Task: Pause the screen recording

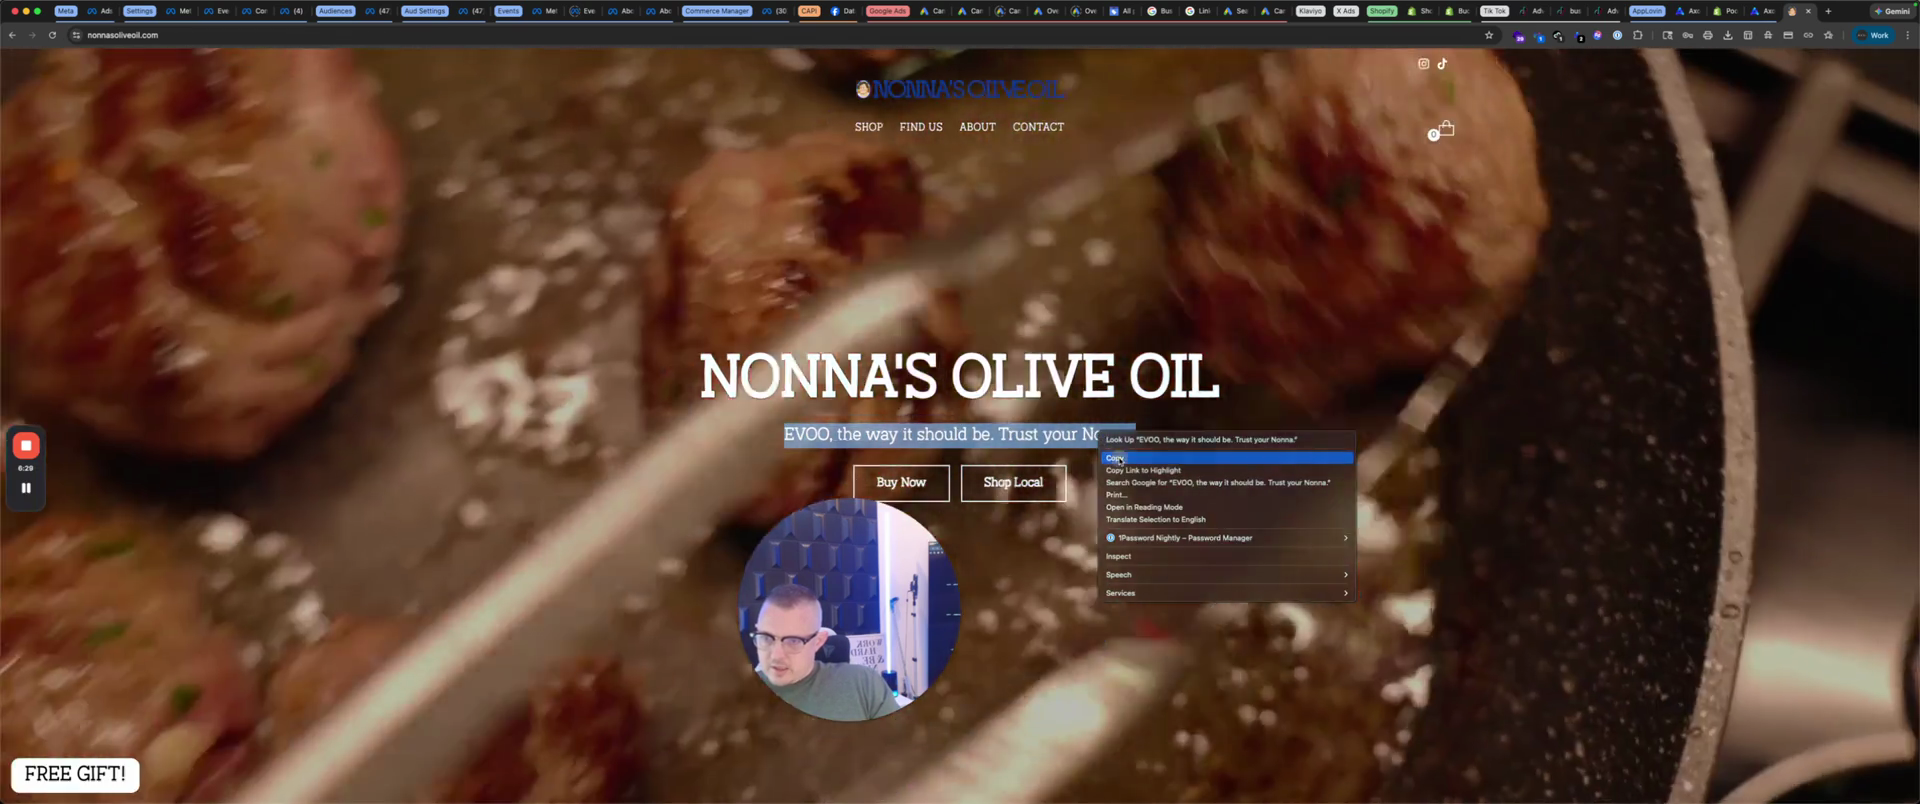Action: pos(26,488)
